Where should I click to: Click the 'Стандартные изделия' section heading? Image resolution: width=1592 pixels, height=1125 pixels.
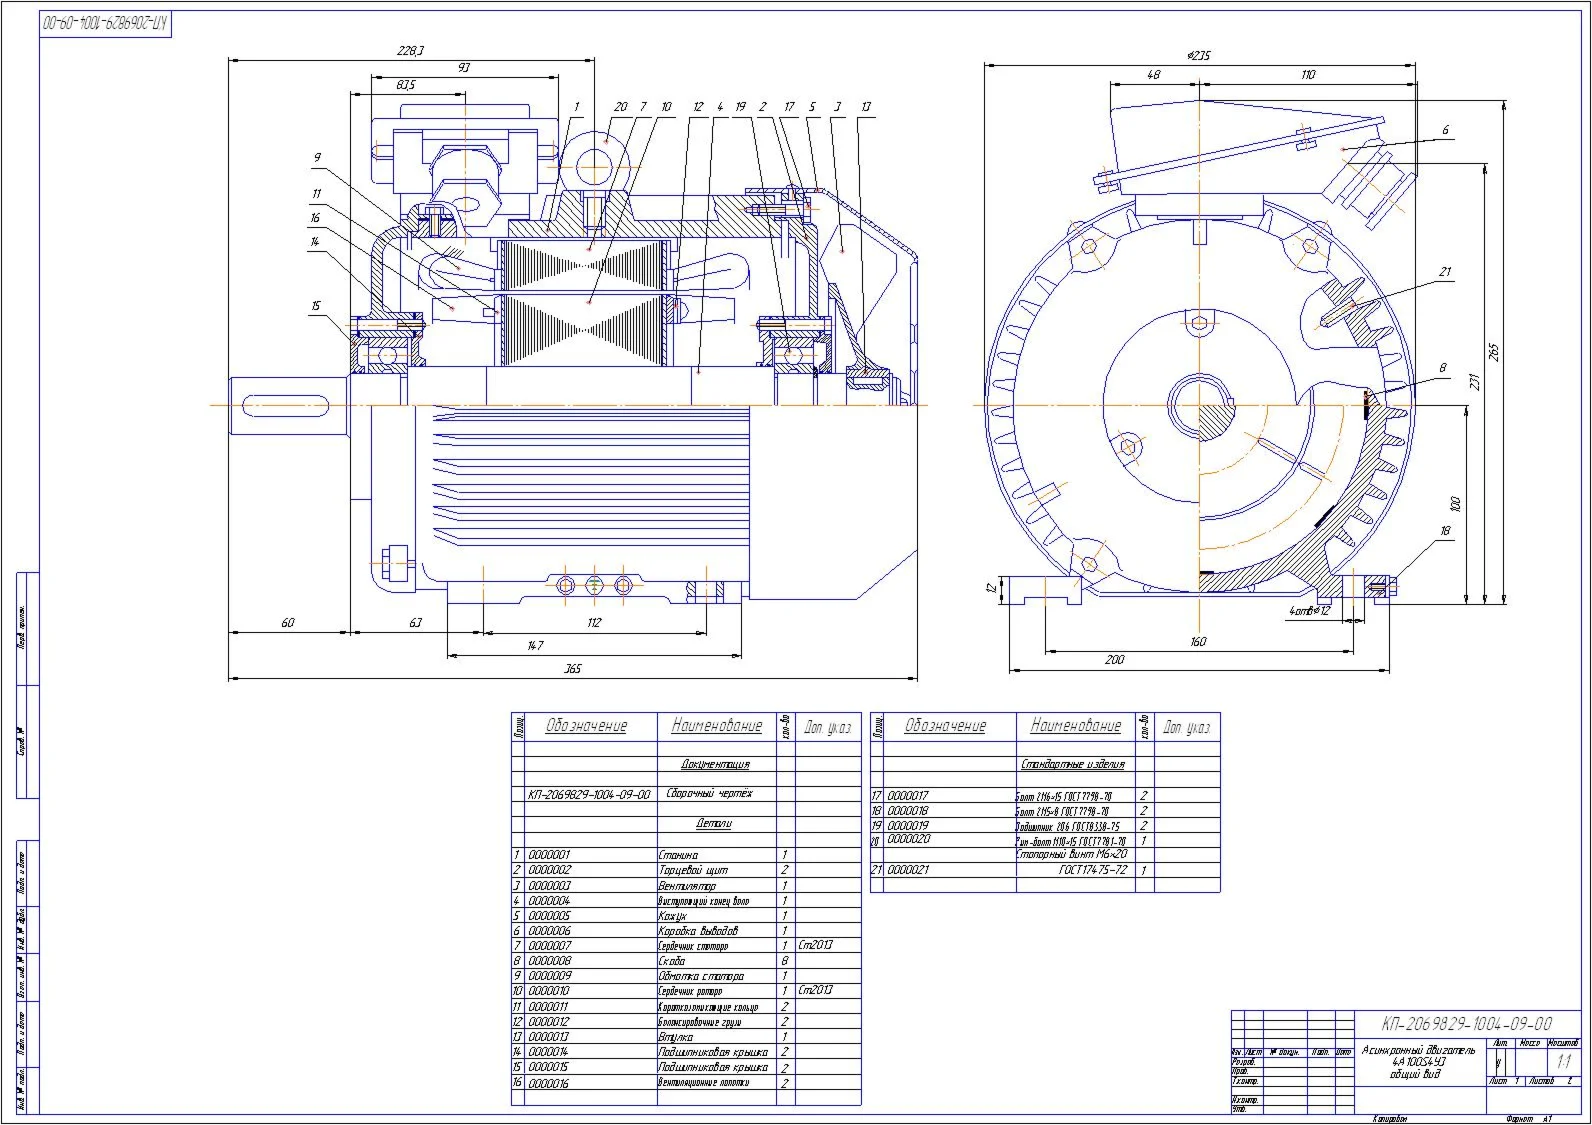pos(1072,764)
